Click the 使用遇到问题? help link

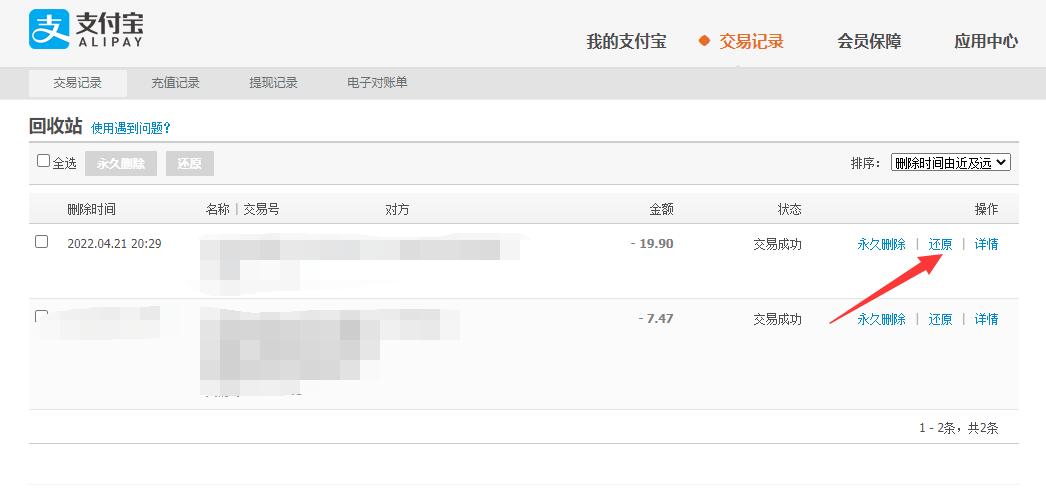131,128
